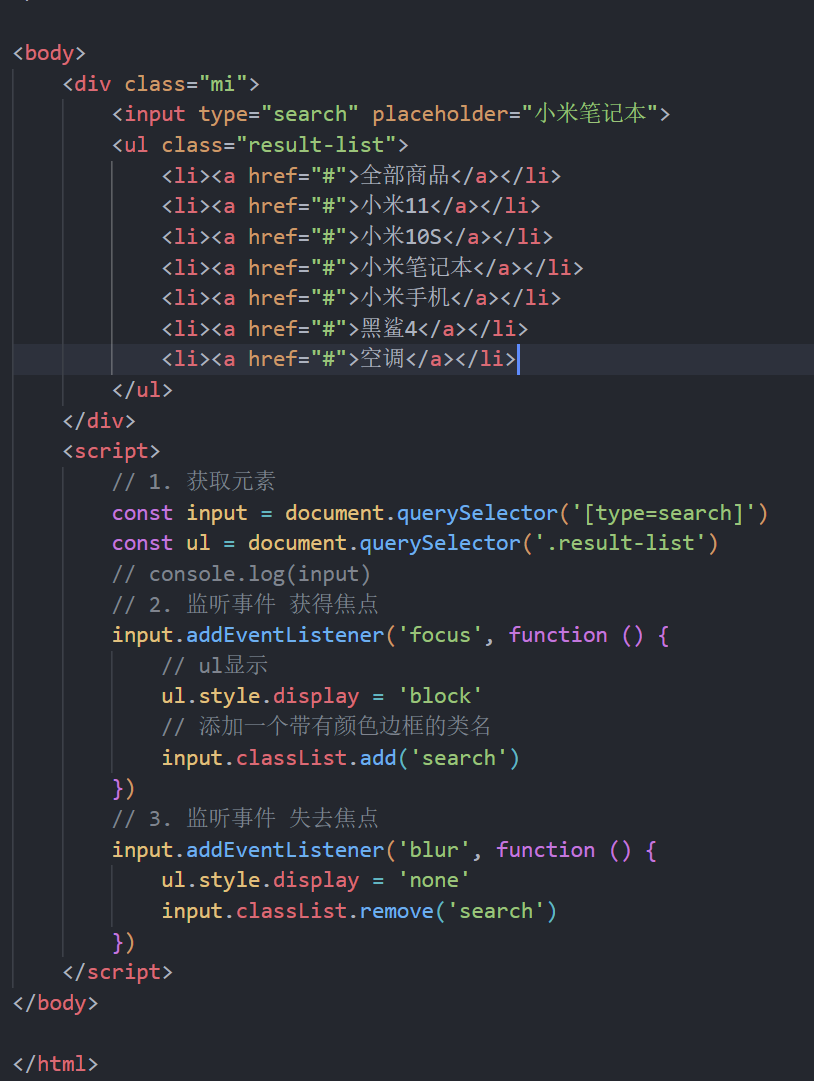Click the list item line with 小米11

coord(351,205)
